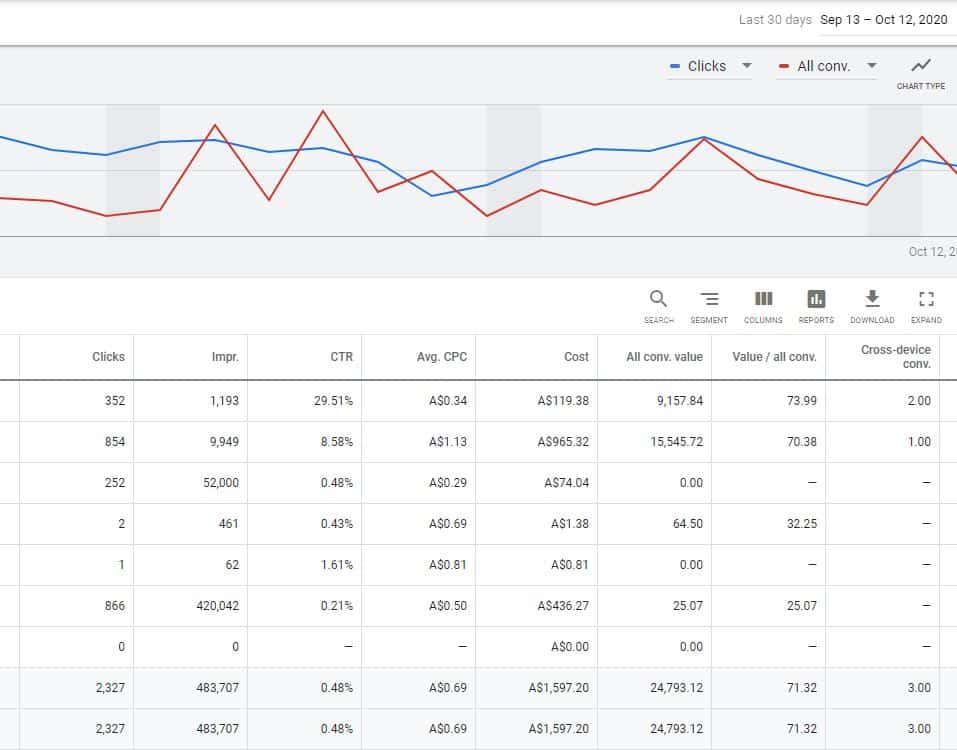
Task: Sort by the CTR column header
Action: (341, 357)
